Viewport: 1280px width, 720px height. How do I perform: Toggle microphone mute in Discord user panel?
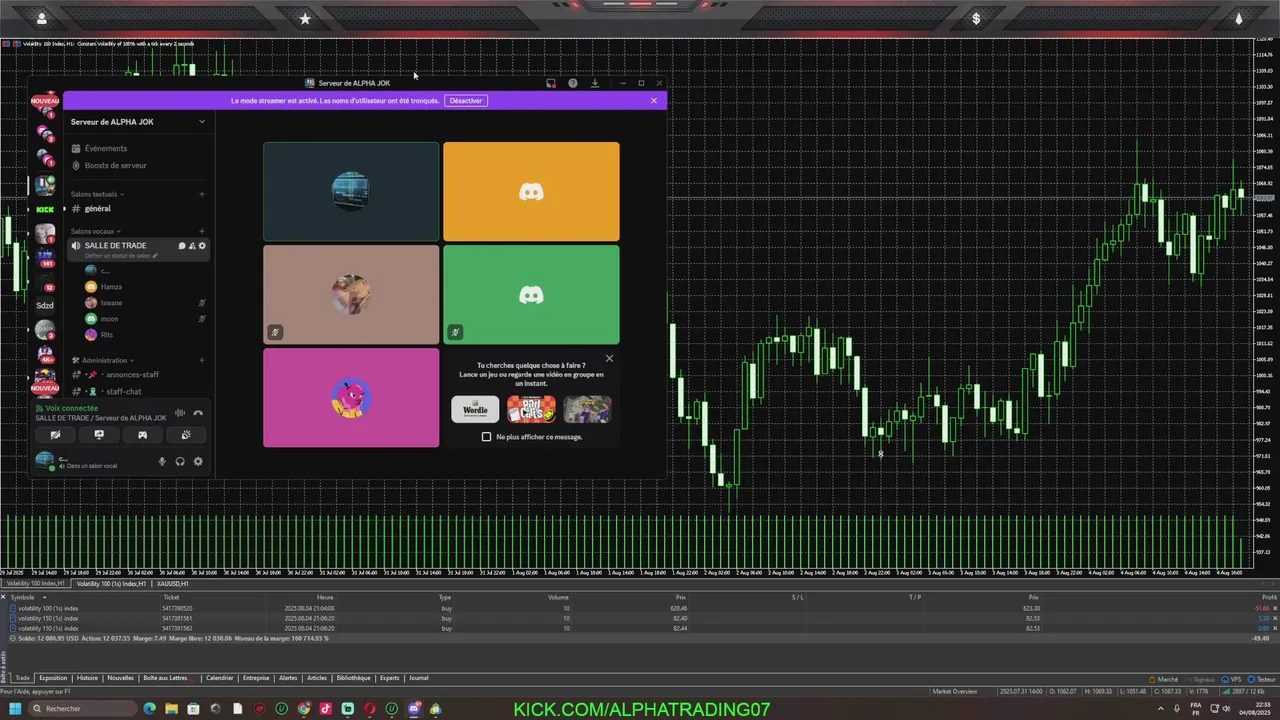162,461
